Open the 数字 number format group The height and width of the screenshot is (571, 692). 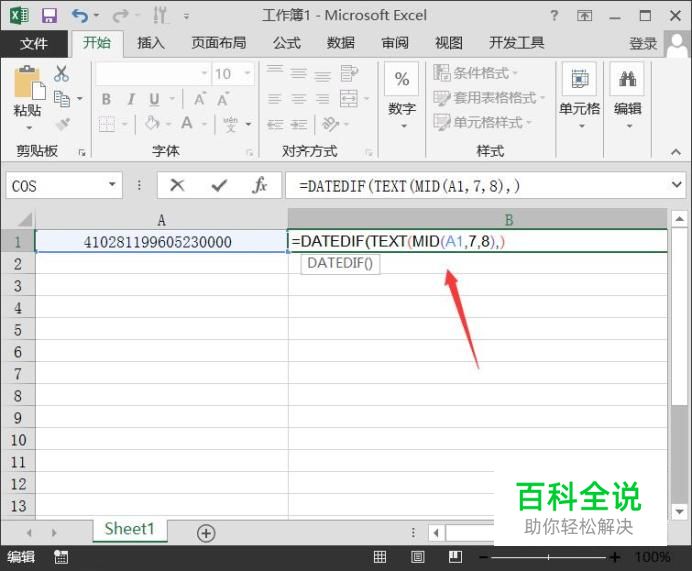pos(402,96)
